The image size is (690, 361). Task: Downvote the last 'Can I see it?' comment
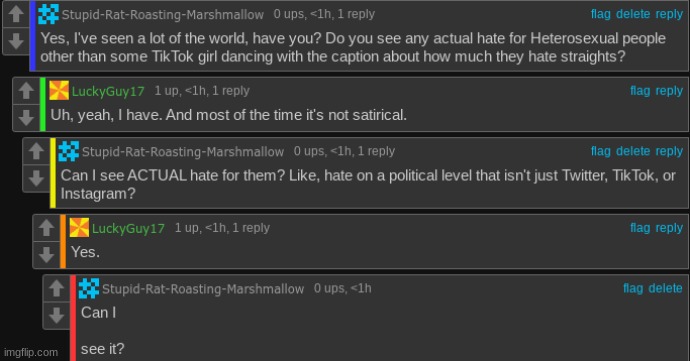(x=57, y=315)
